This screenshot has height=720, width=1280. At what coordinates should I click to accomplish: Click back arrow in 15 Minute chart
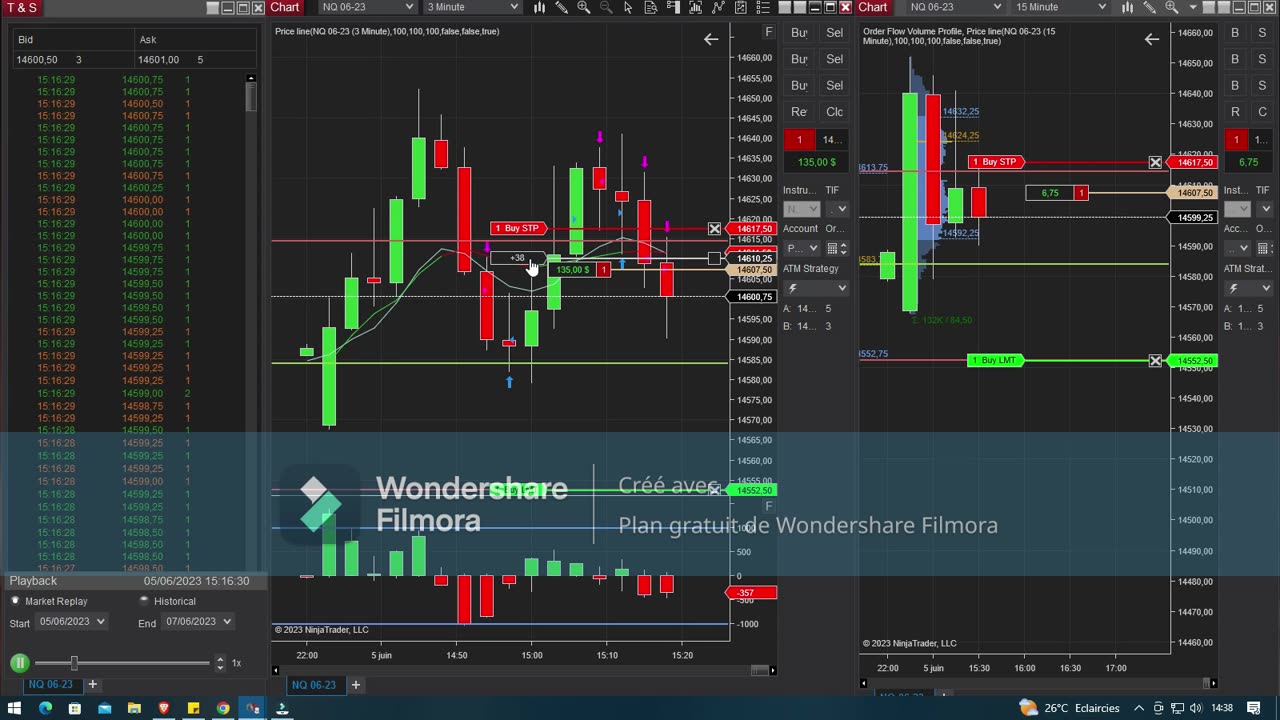point(1152,40)
